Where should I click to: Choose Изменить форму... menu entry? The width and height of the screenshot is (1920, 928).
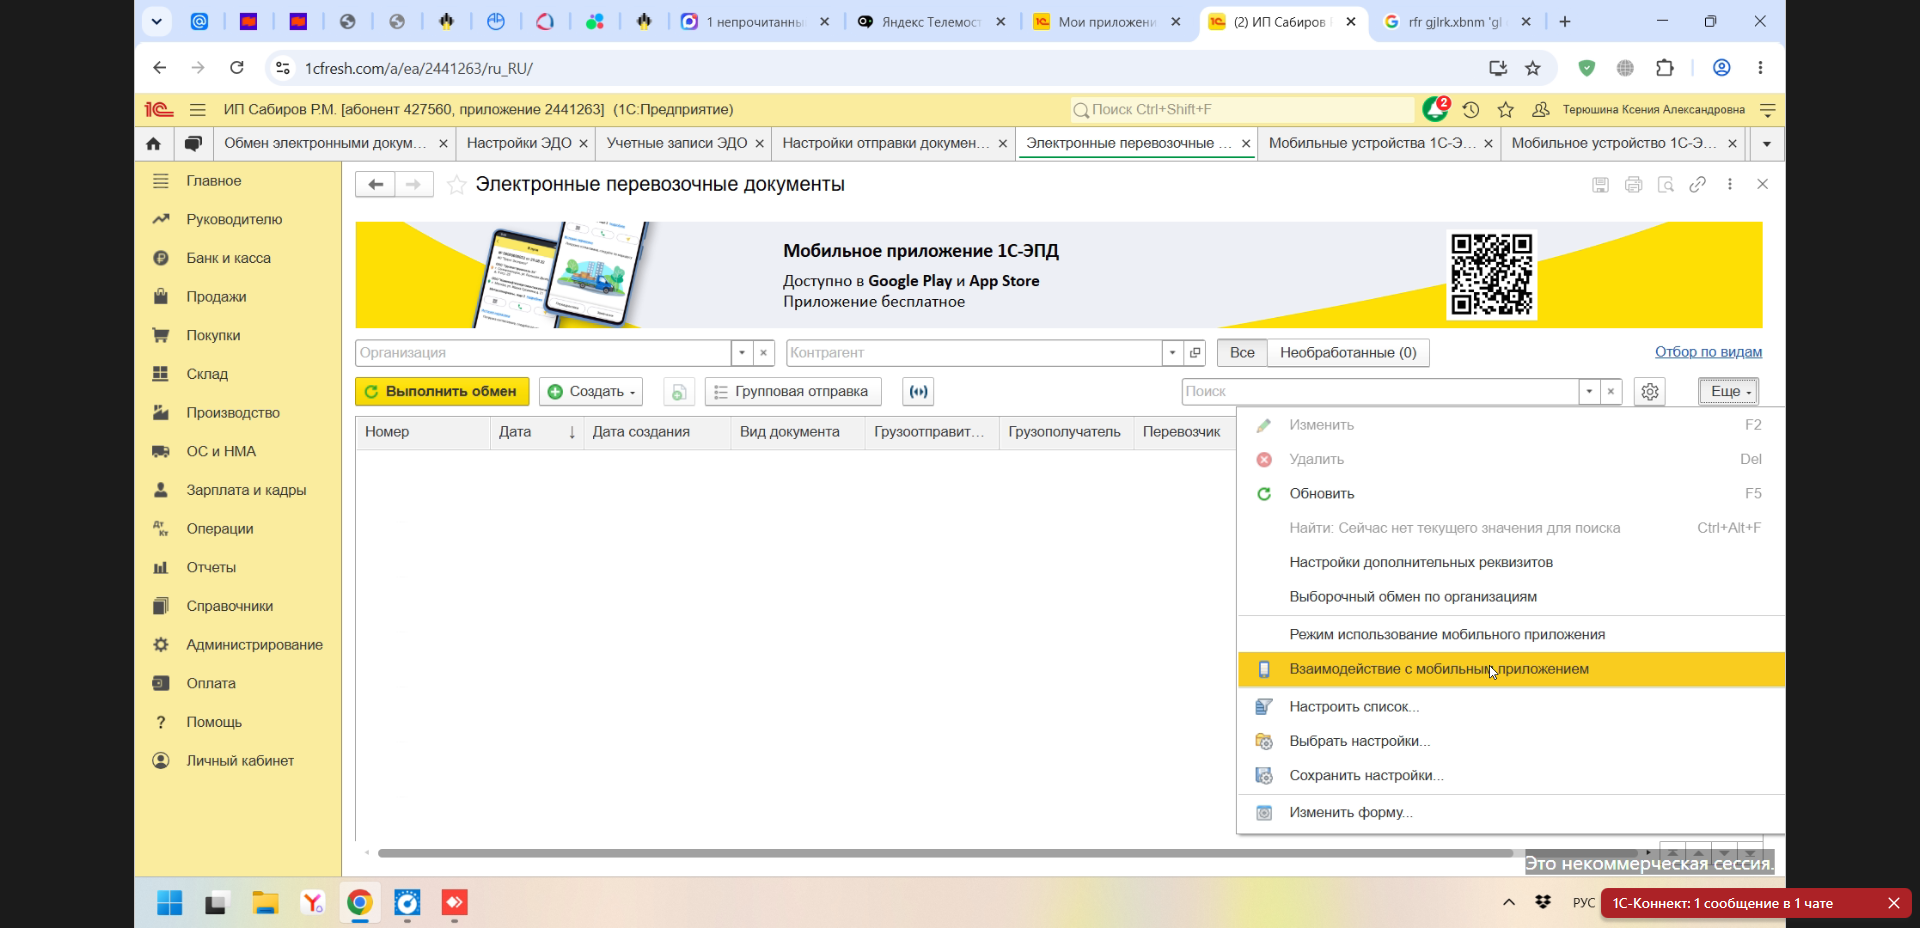click(x=1511, y=813)
